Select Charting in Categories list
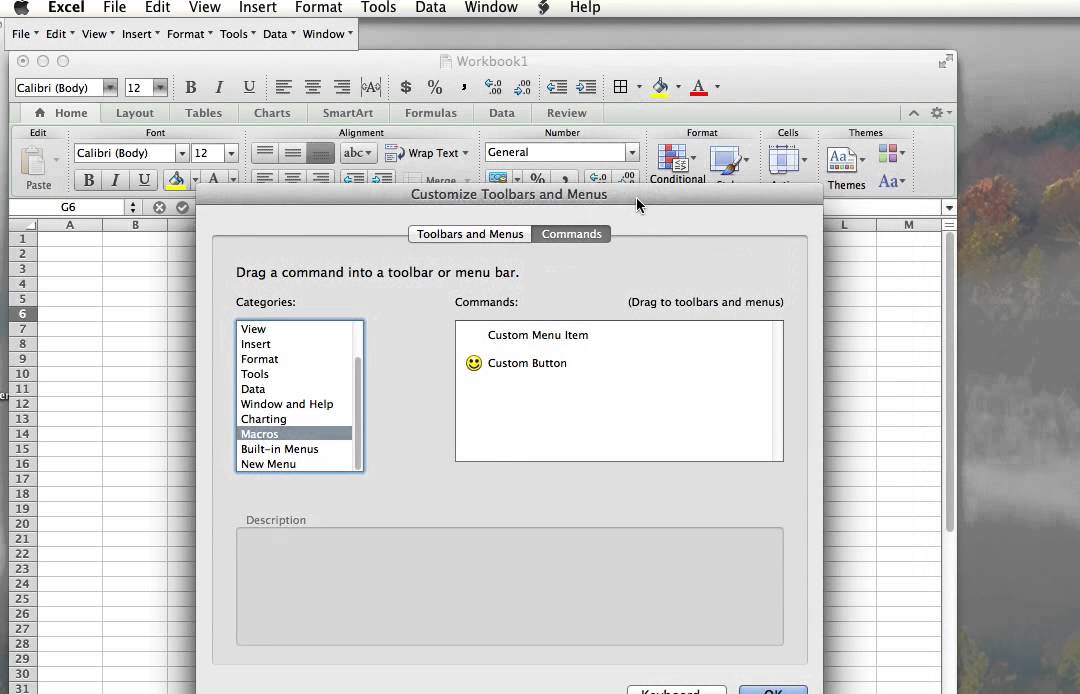Image resolution: width=1080 pixels, height=694 pixels. click(x=294, y=419)
